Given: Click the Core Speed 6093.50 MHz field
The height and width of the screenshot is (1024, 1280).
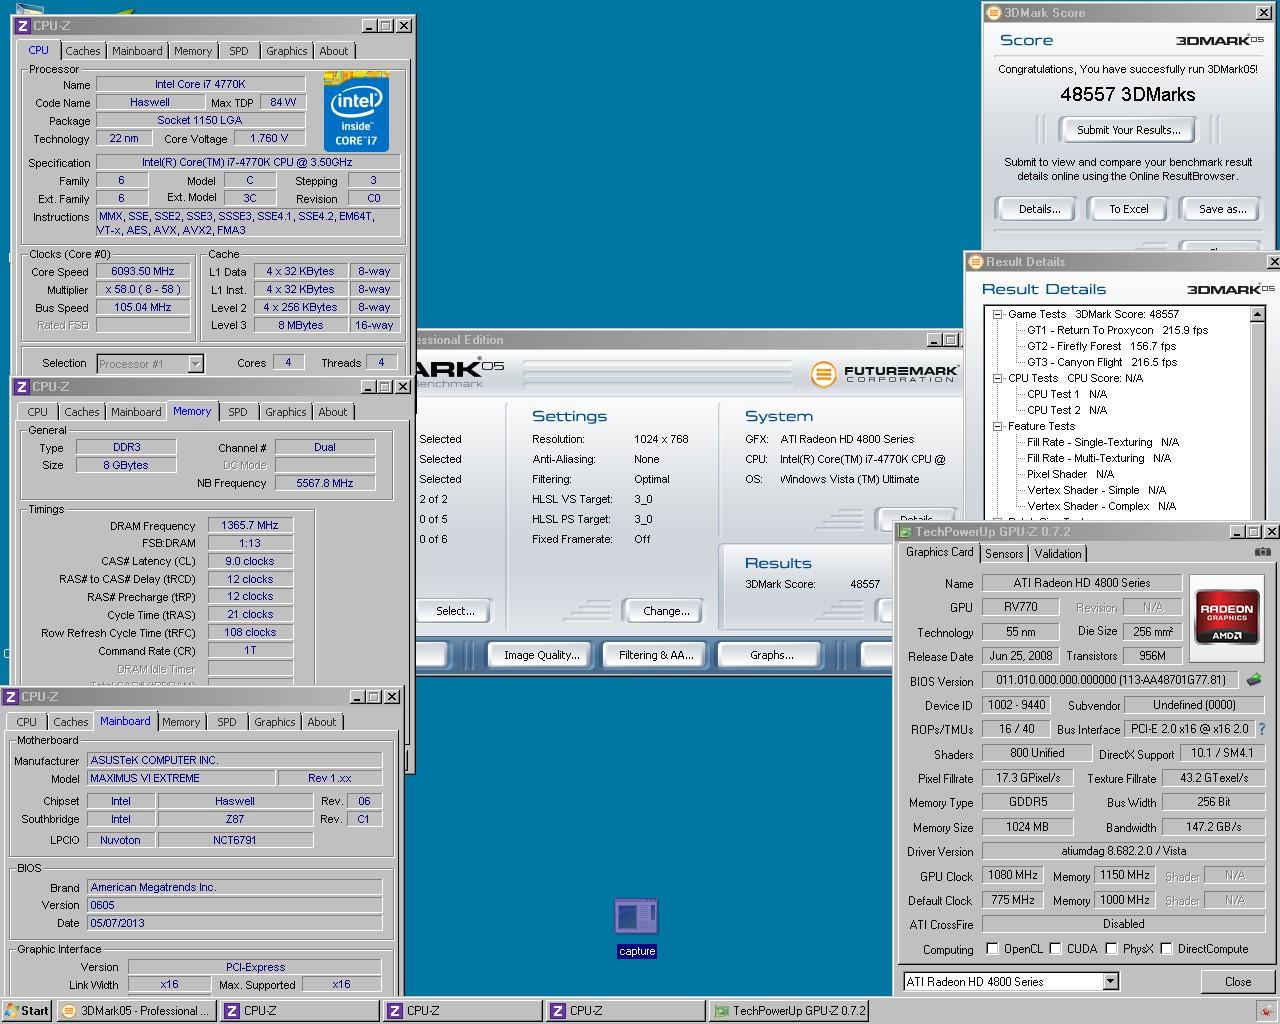Looking at the screenshot, I should (143, 271).
